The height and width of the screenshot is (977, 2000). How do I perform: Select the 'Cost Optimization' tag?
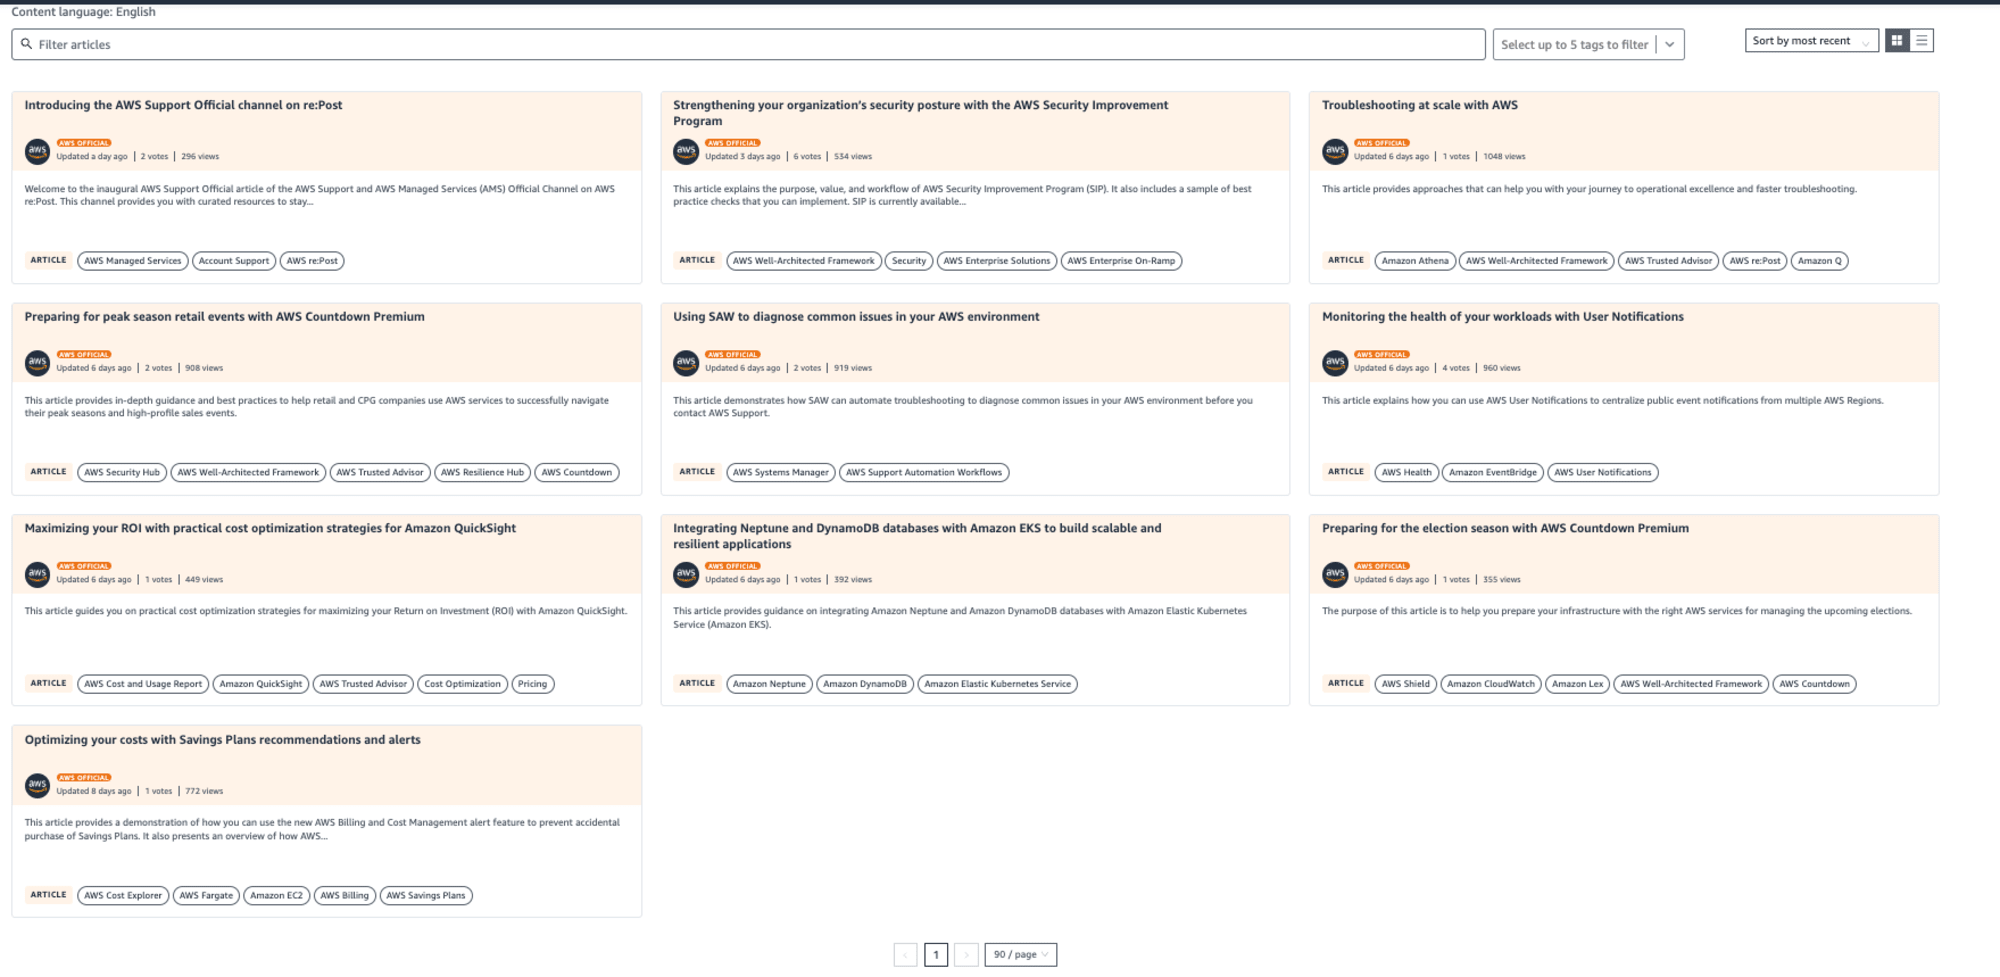click(x=462, y=684)
